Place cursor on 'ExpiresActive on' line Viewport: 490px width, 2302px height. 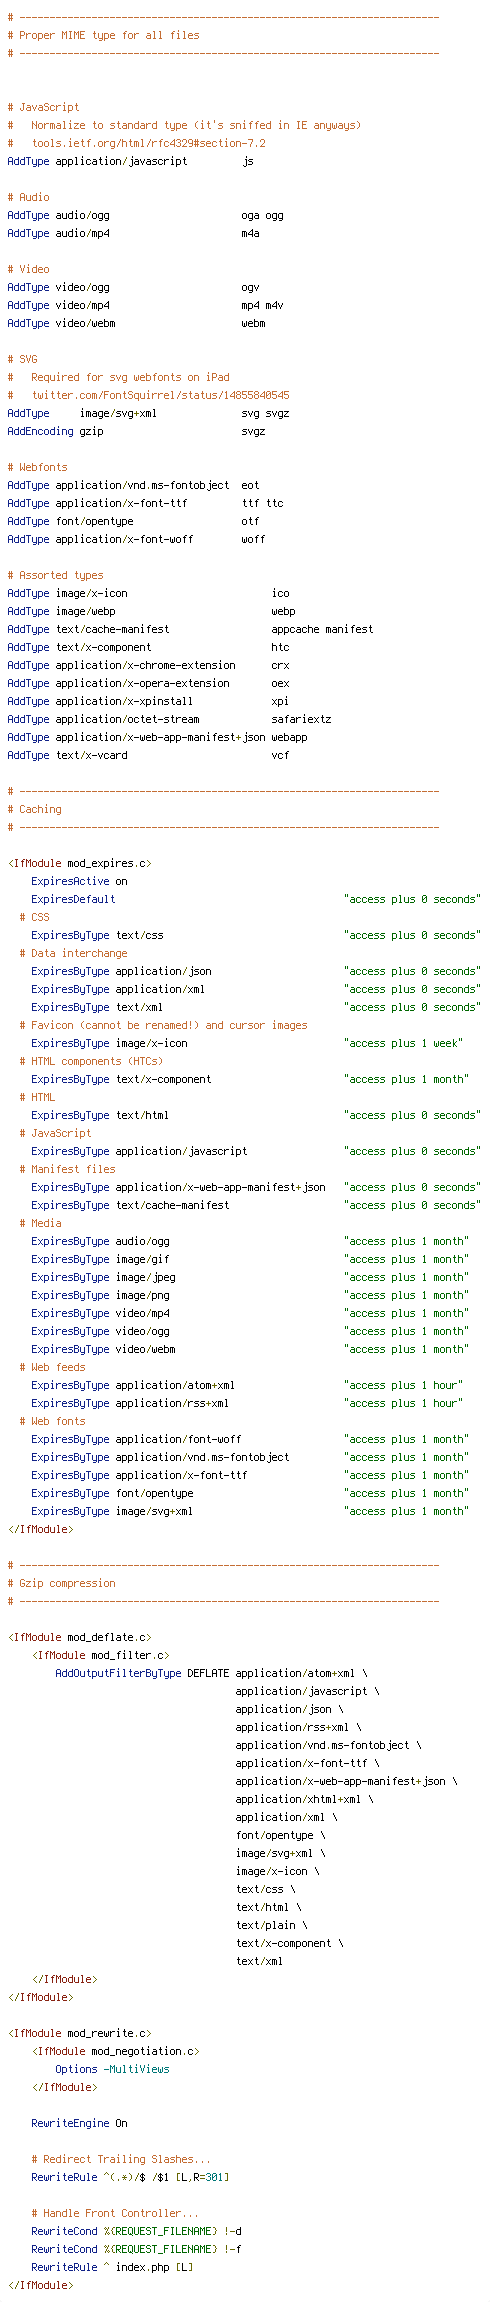(79, 881)
